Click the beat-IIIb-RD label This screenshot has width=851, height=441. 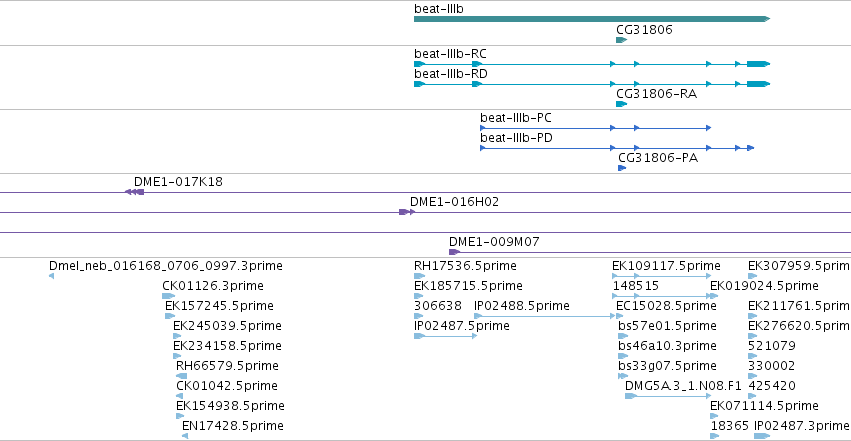[450, 74]
